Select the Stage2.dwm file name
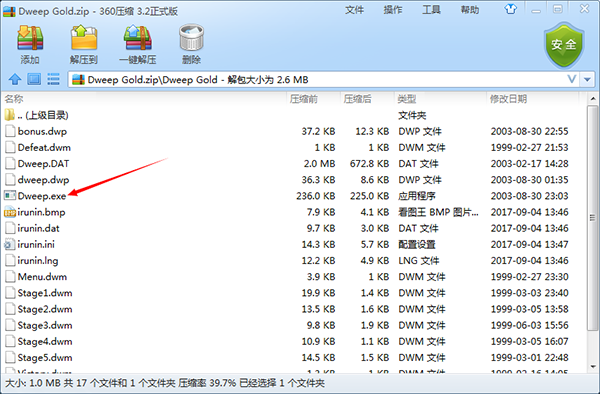The width and height of the screenshot is (600, 394). (x=45, y=309)
